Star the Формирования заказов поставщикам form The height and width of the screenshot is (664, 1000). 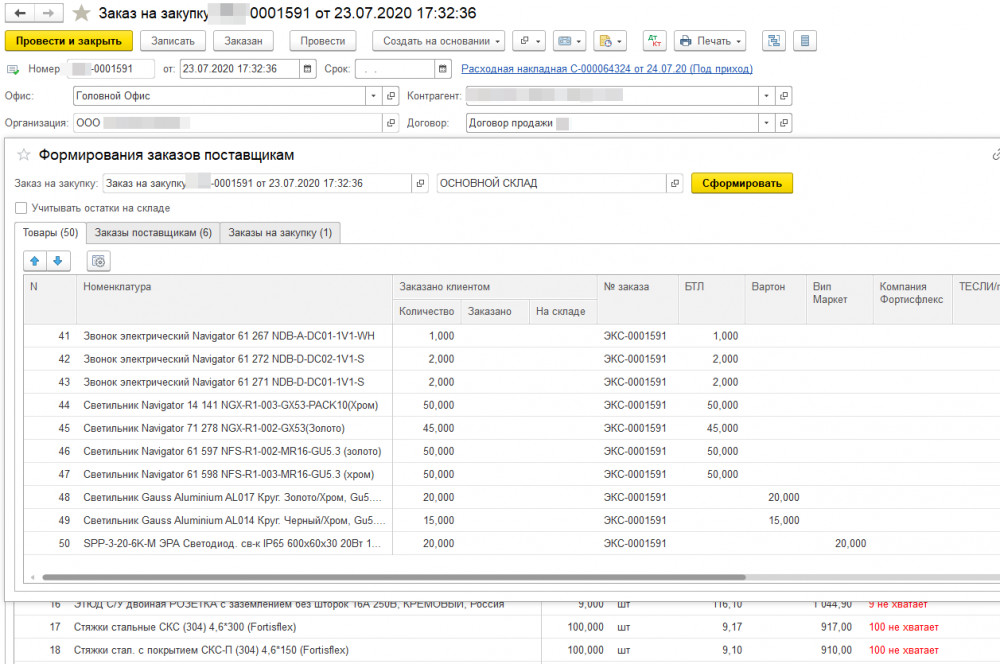(24, 155)
